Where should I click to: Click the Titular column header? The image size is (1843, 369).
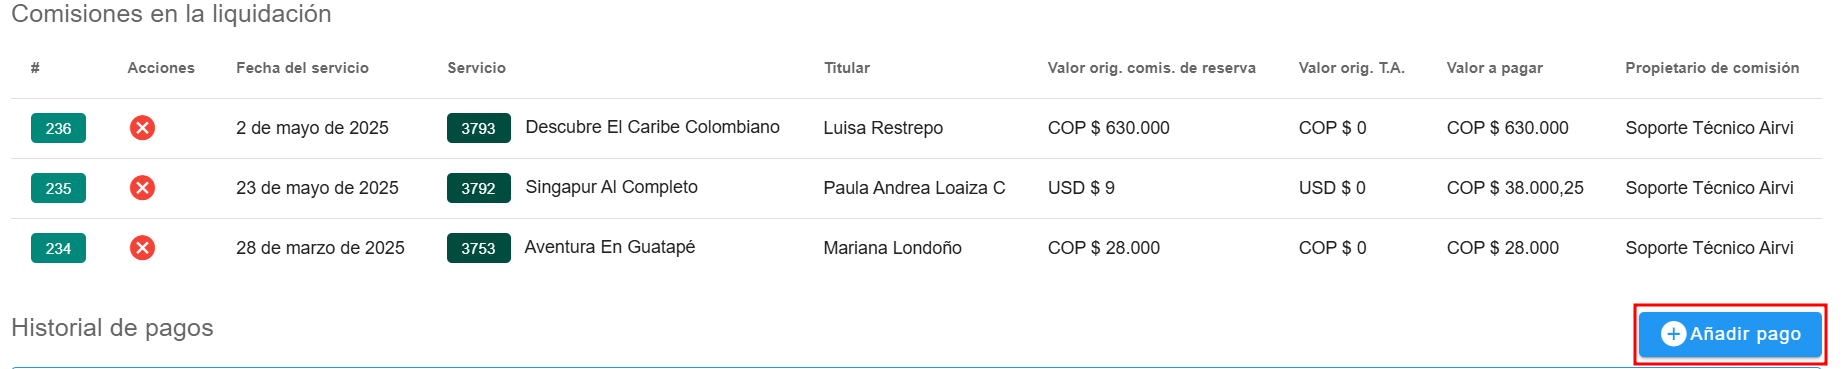(846, 68)
